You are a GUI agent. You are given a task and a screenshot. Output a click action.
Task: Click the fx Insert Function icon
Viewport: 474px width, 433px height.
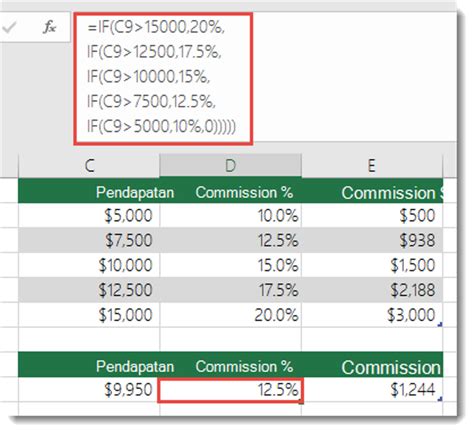[49, 27]
